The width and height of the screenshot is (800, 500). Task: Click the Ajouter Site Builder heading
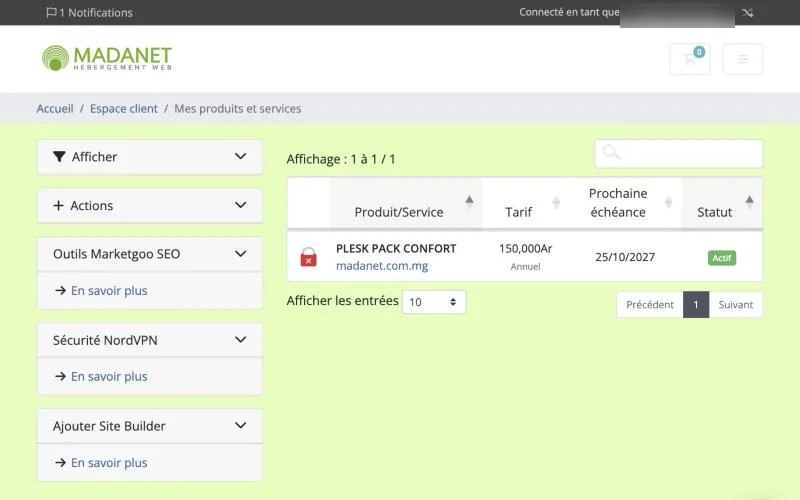(109, 426)
